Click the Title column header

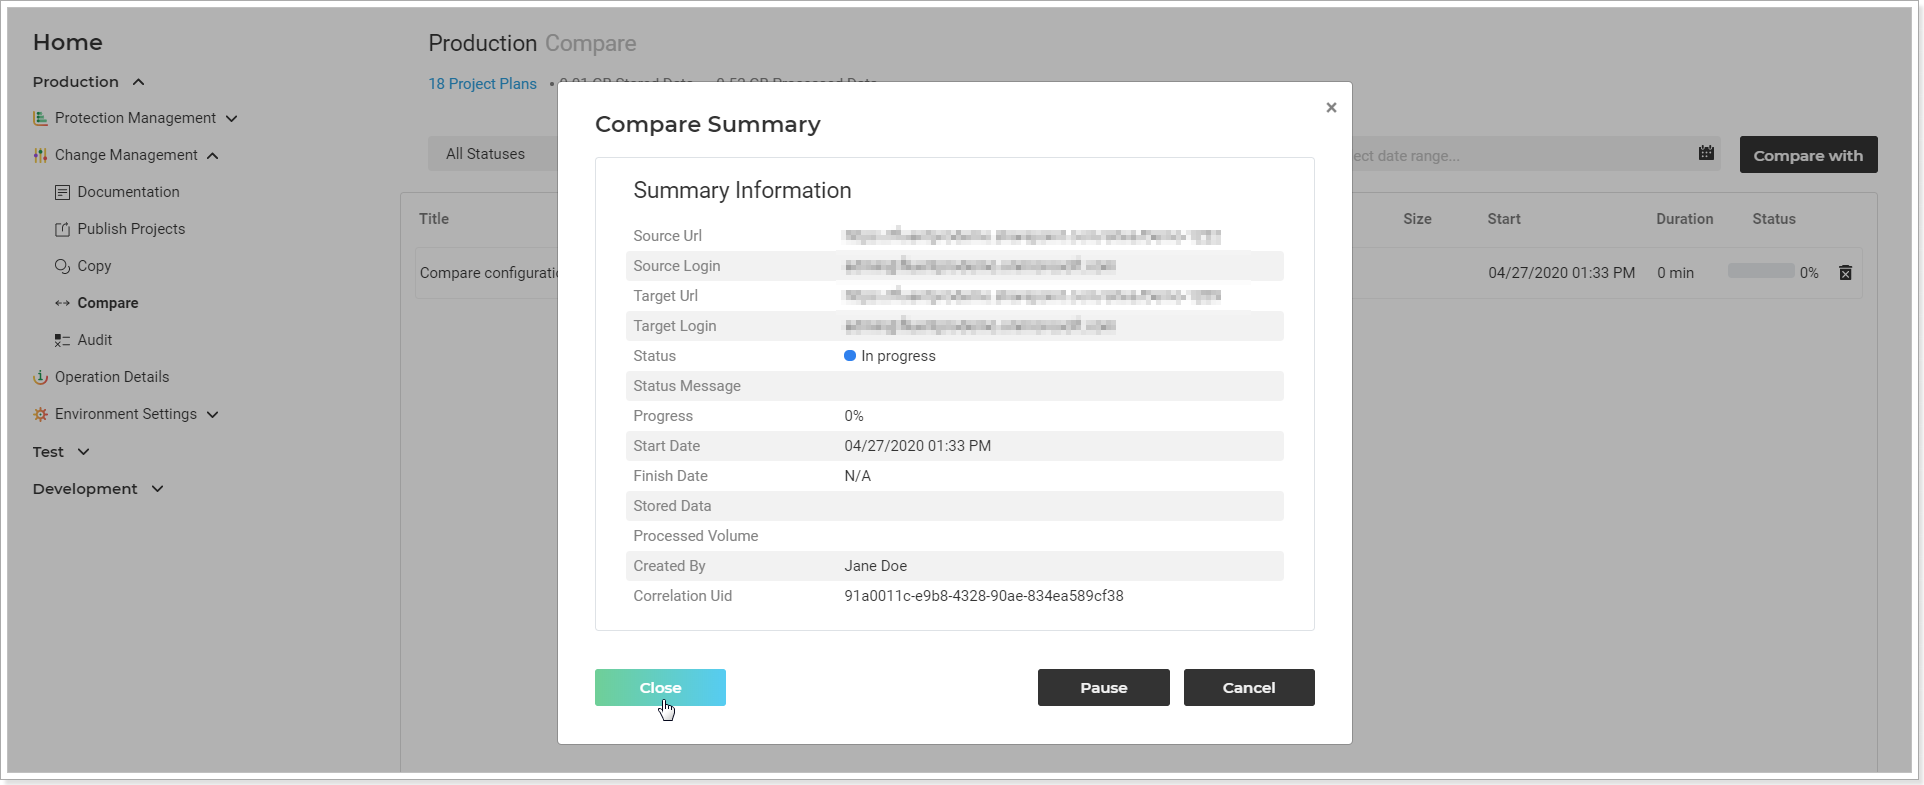[x=434, y=219]
